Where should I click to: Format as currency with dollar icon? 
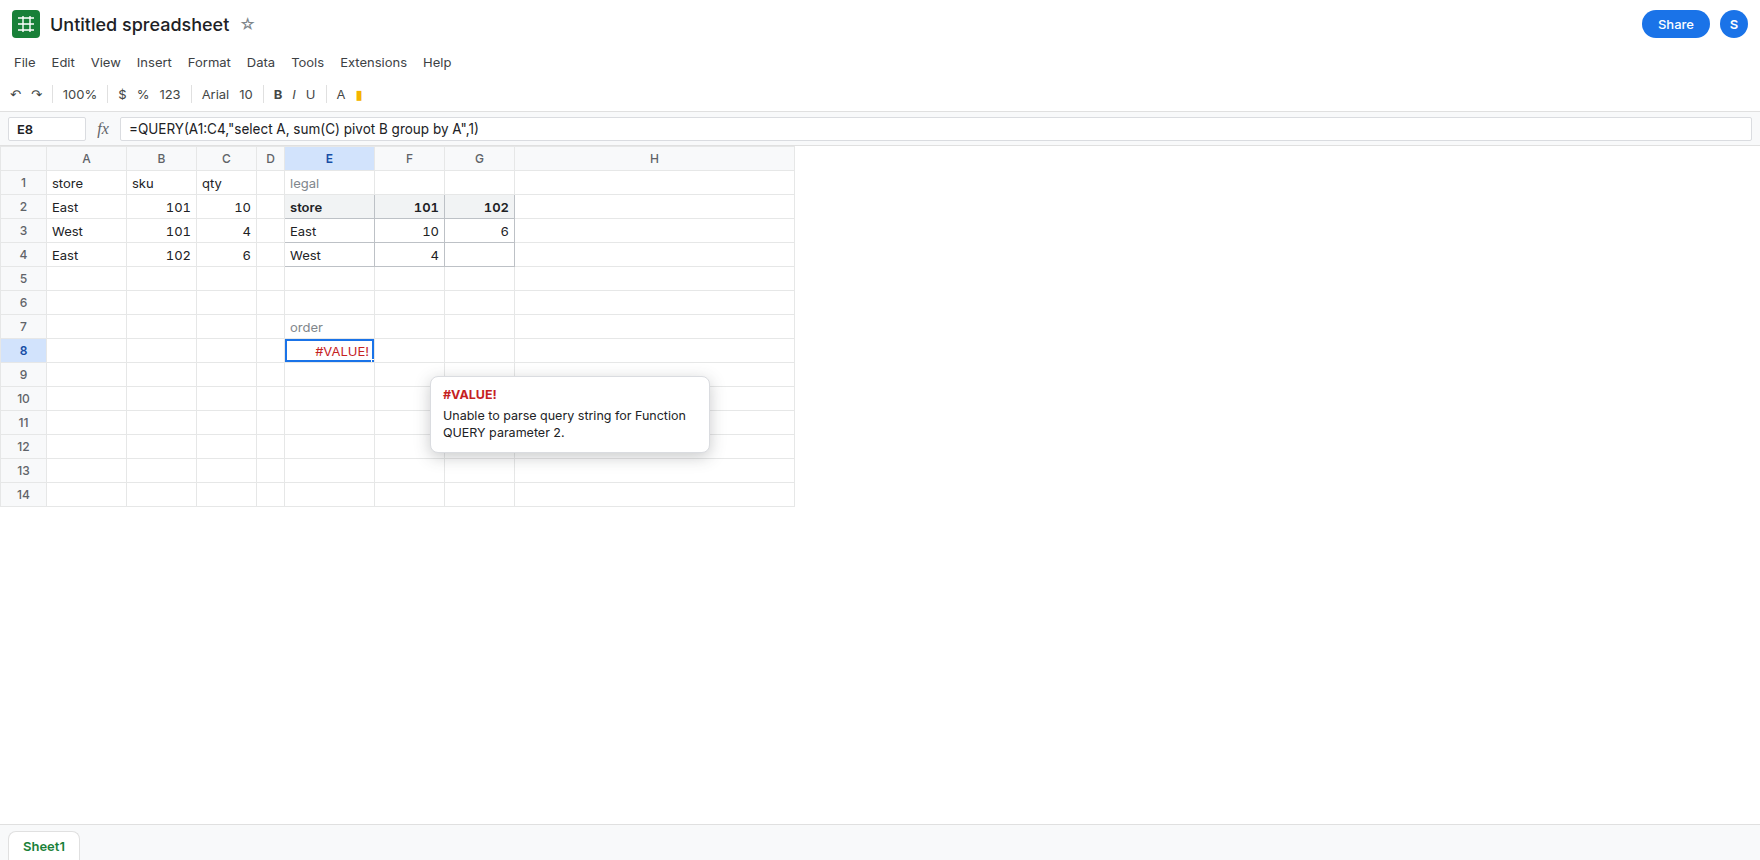coord(123,94)
